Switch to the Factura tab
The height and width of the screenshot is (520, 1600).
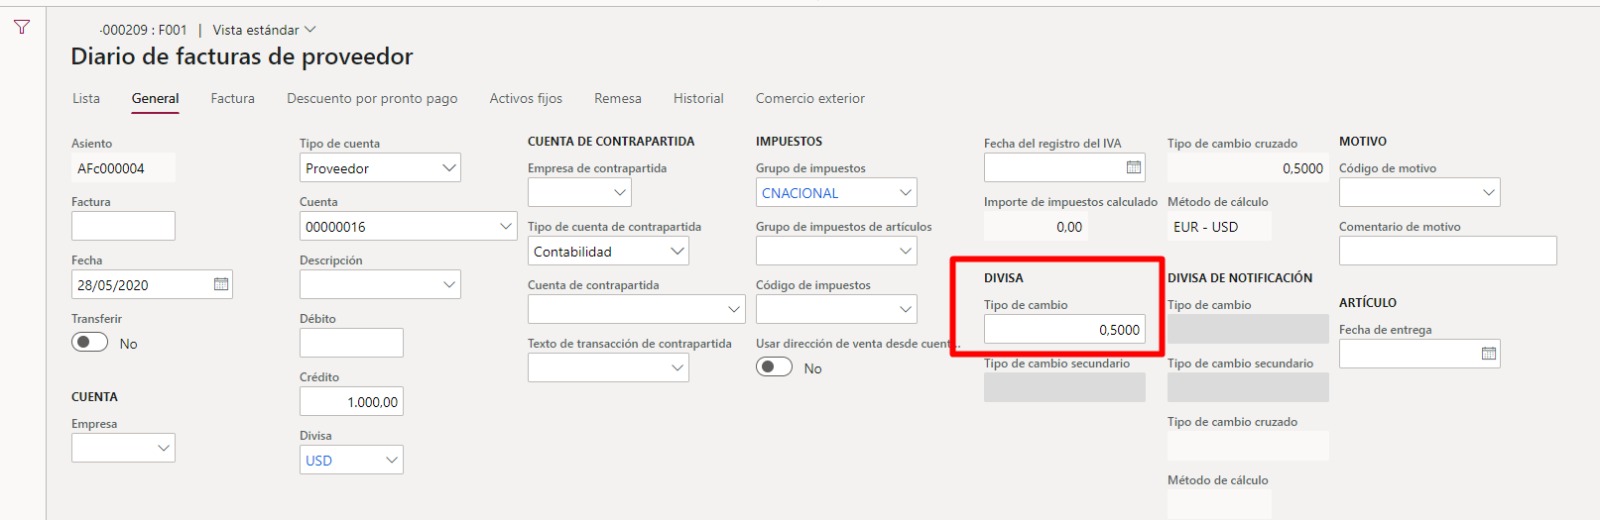click(232, 98)
